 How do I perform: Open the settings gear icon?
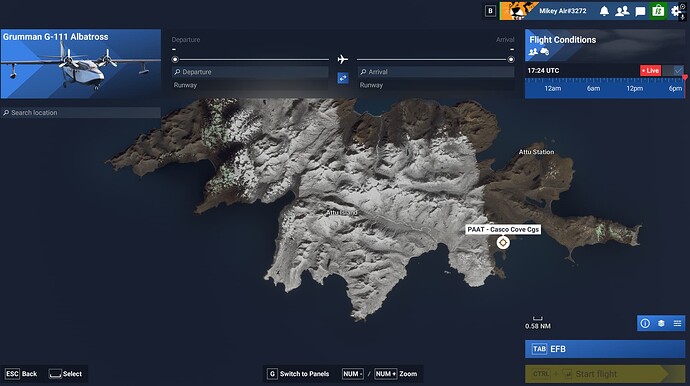(675, 11)
